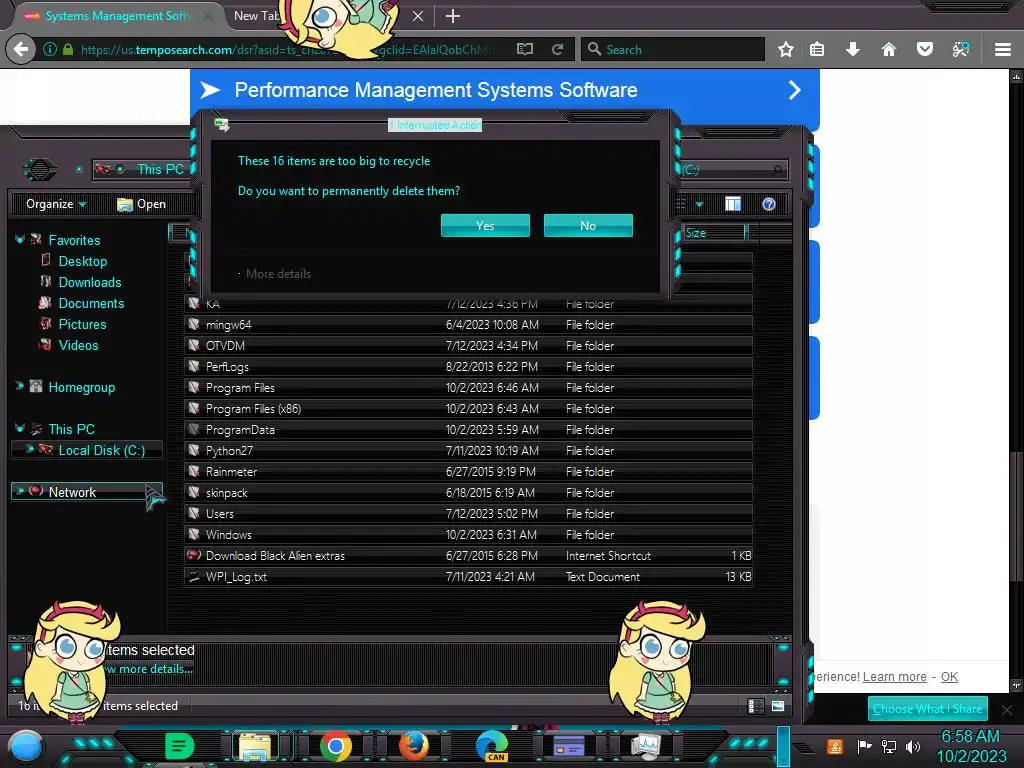The height and width of the screenshot is (768, 1024).
Task: Open the Firefox downloads arrow
Action: [x=852, y=49]
